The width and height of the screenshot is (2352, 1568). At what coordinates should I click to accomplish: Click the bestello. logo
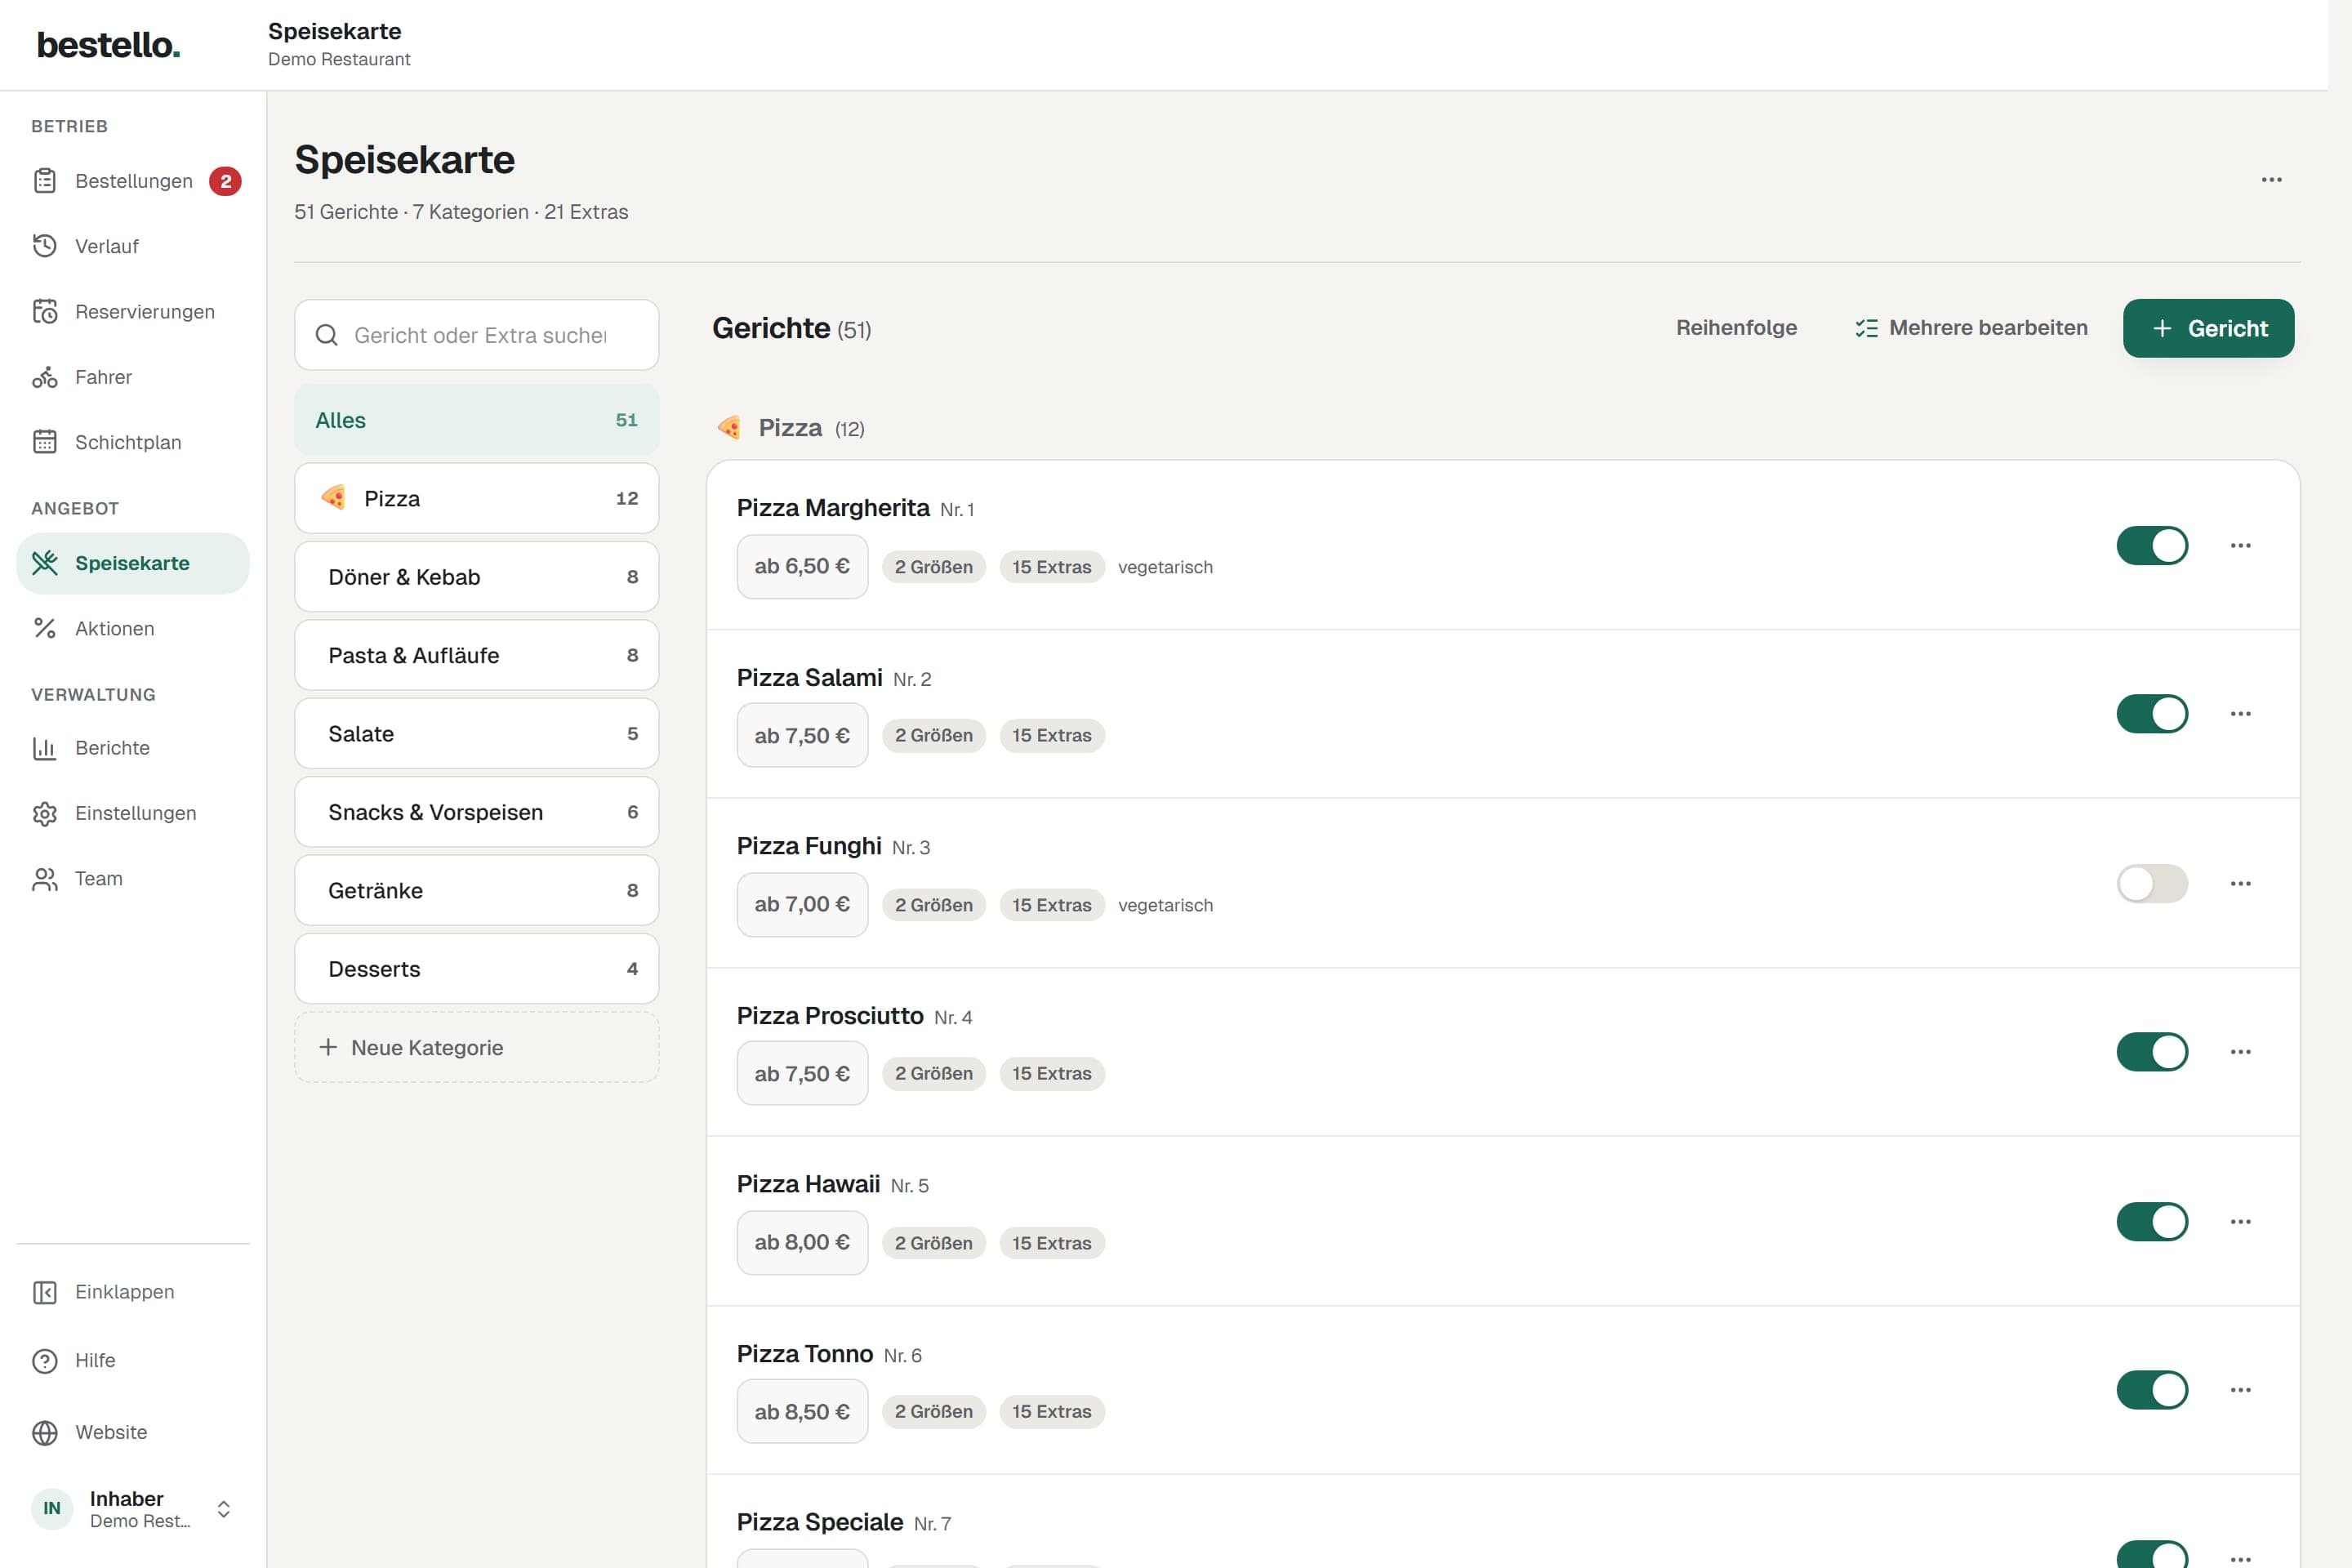point(109,45)
